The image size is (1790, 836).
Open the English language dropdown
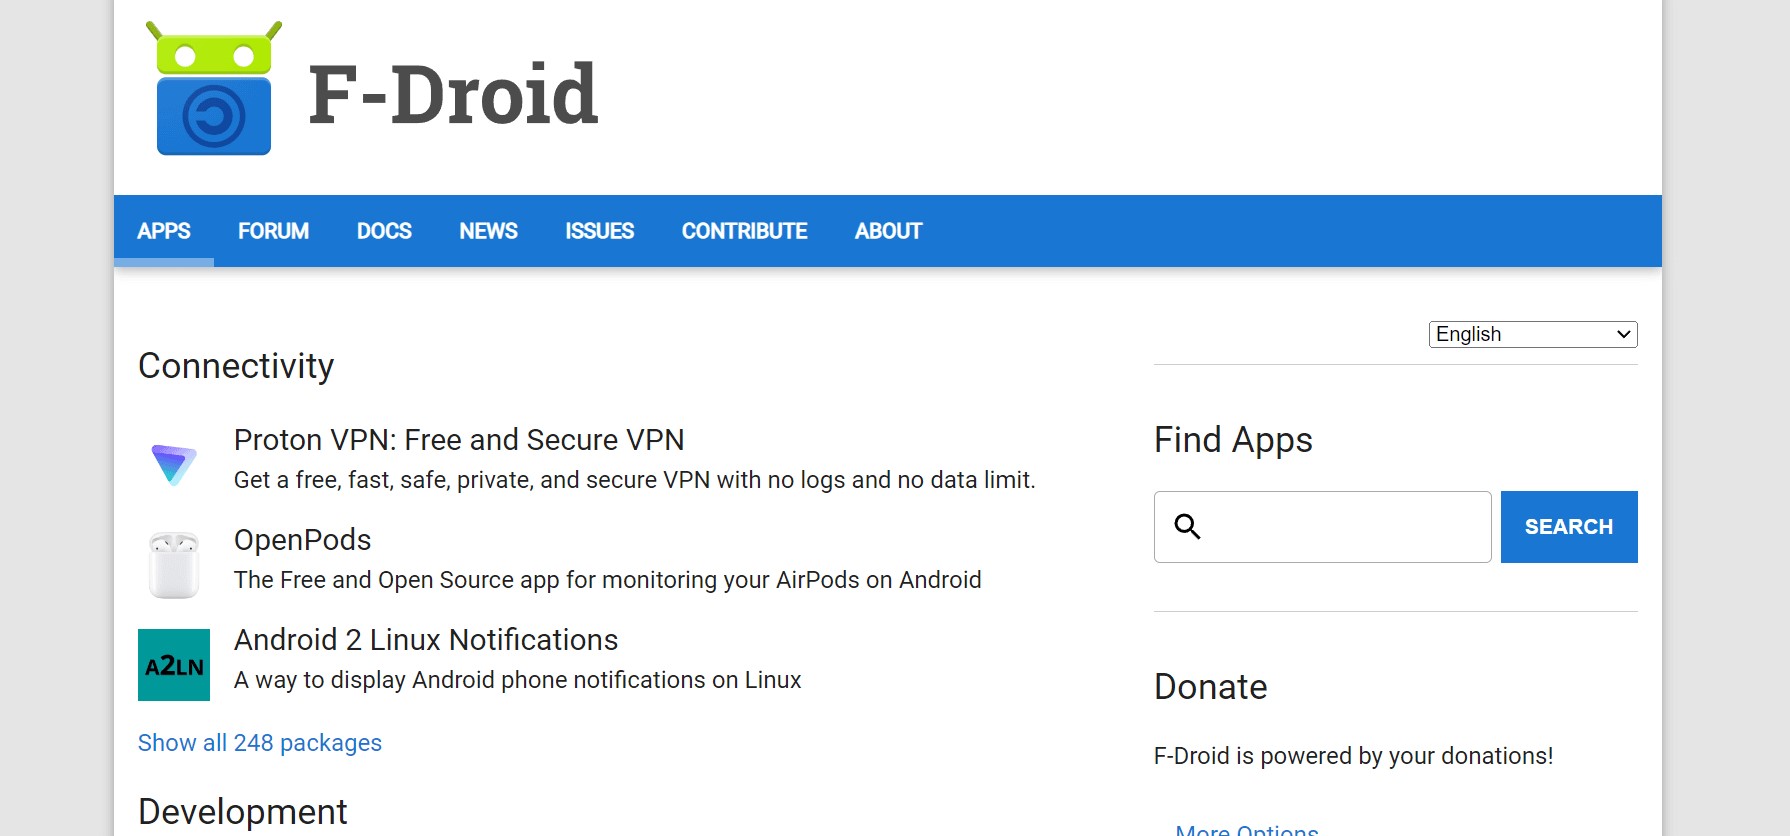1532,334
